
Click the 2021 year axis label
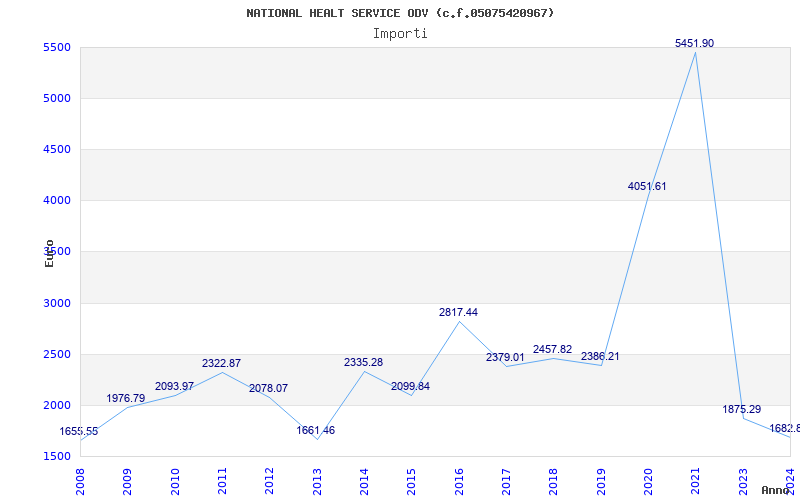click(x=695, y=481)
